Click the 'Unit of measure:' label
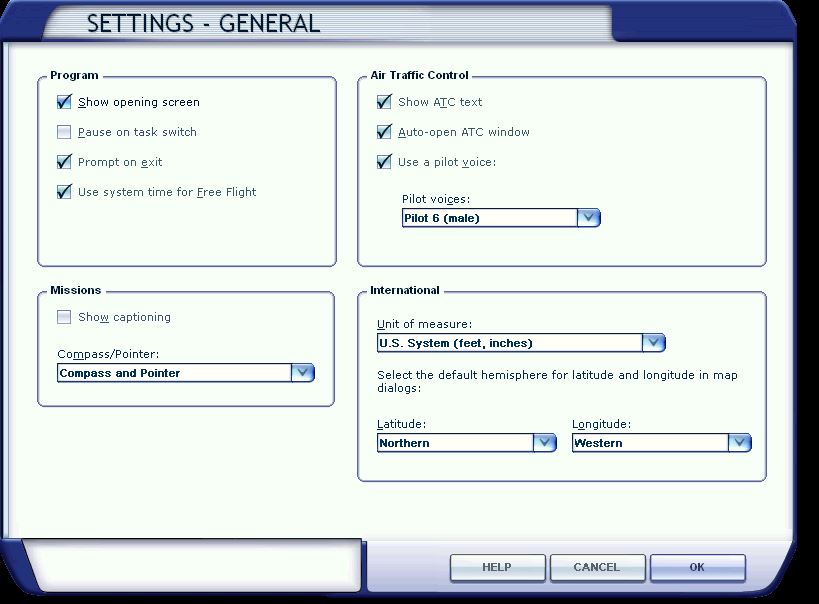819x604 pixels. [x=424, y=324]
